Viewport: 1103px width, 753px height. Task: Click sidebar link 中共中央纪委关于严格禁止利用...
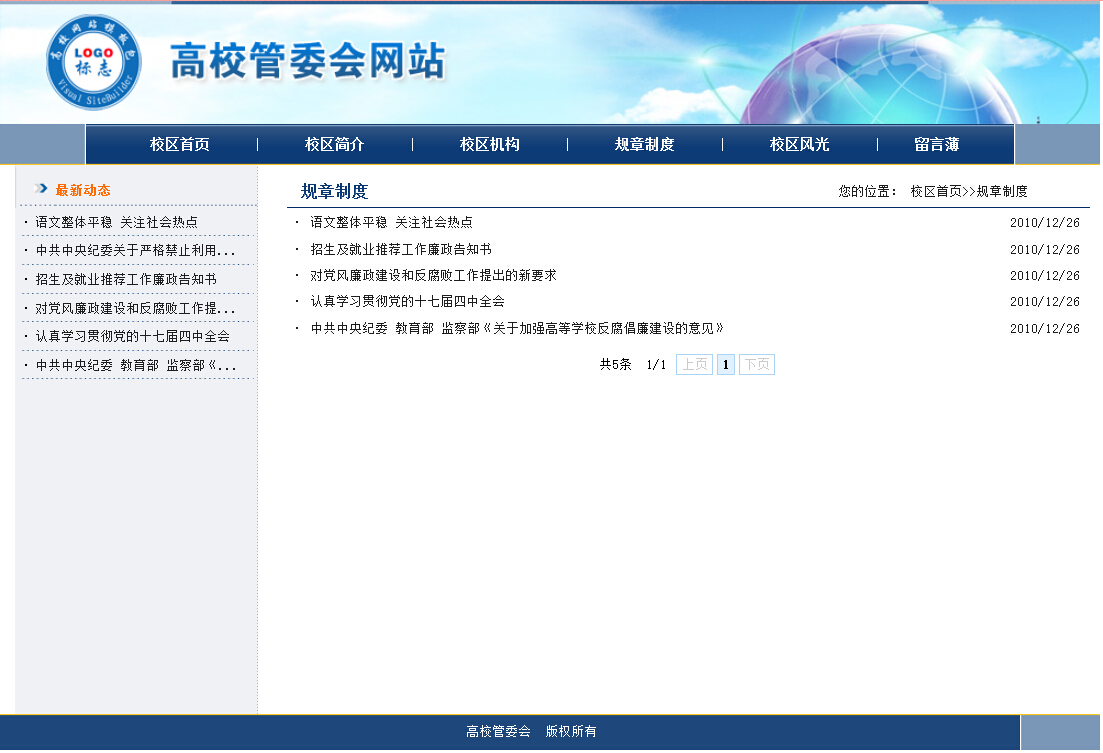coord(135,251)
